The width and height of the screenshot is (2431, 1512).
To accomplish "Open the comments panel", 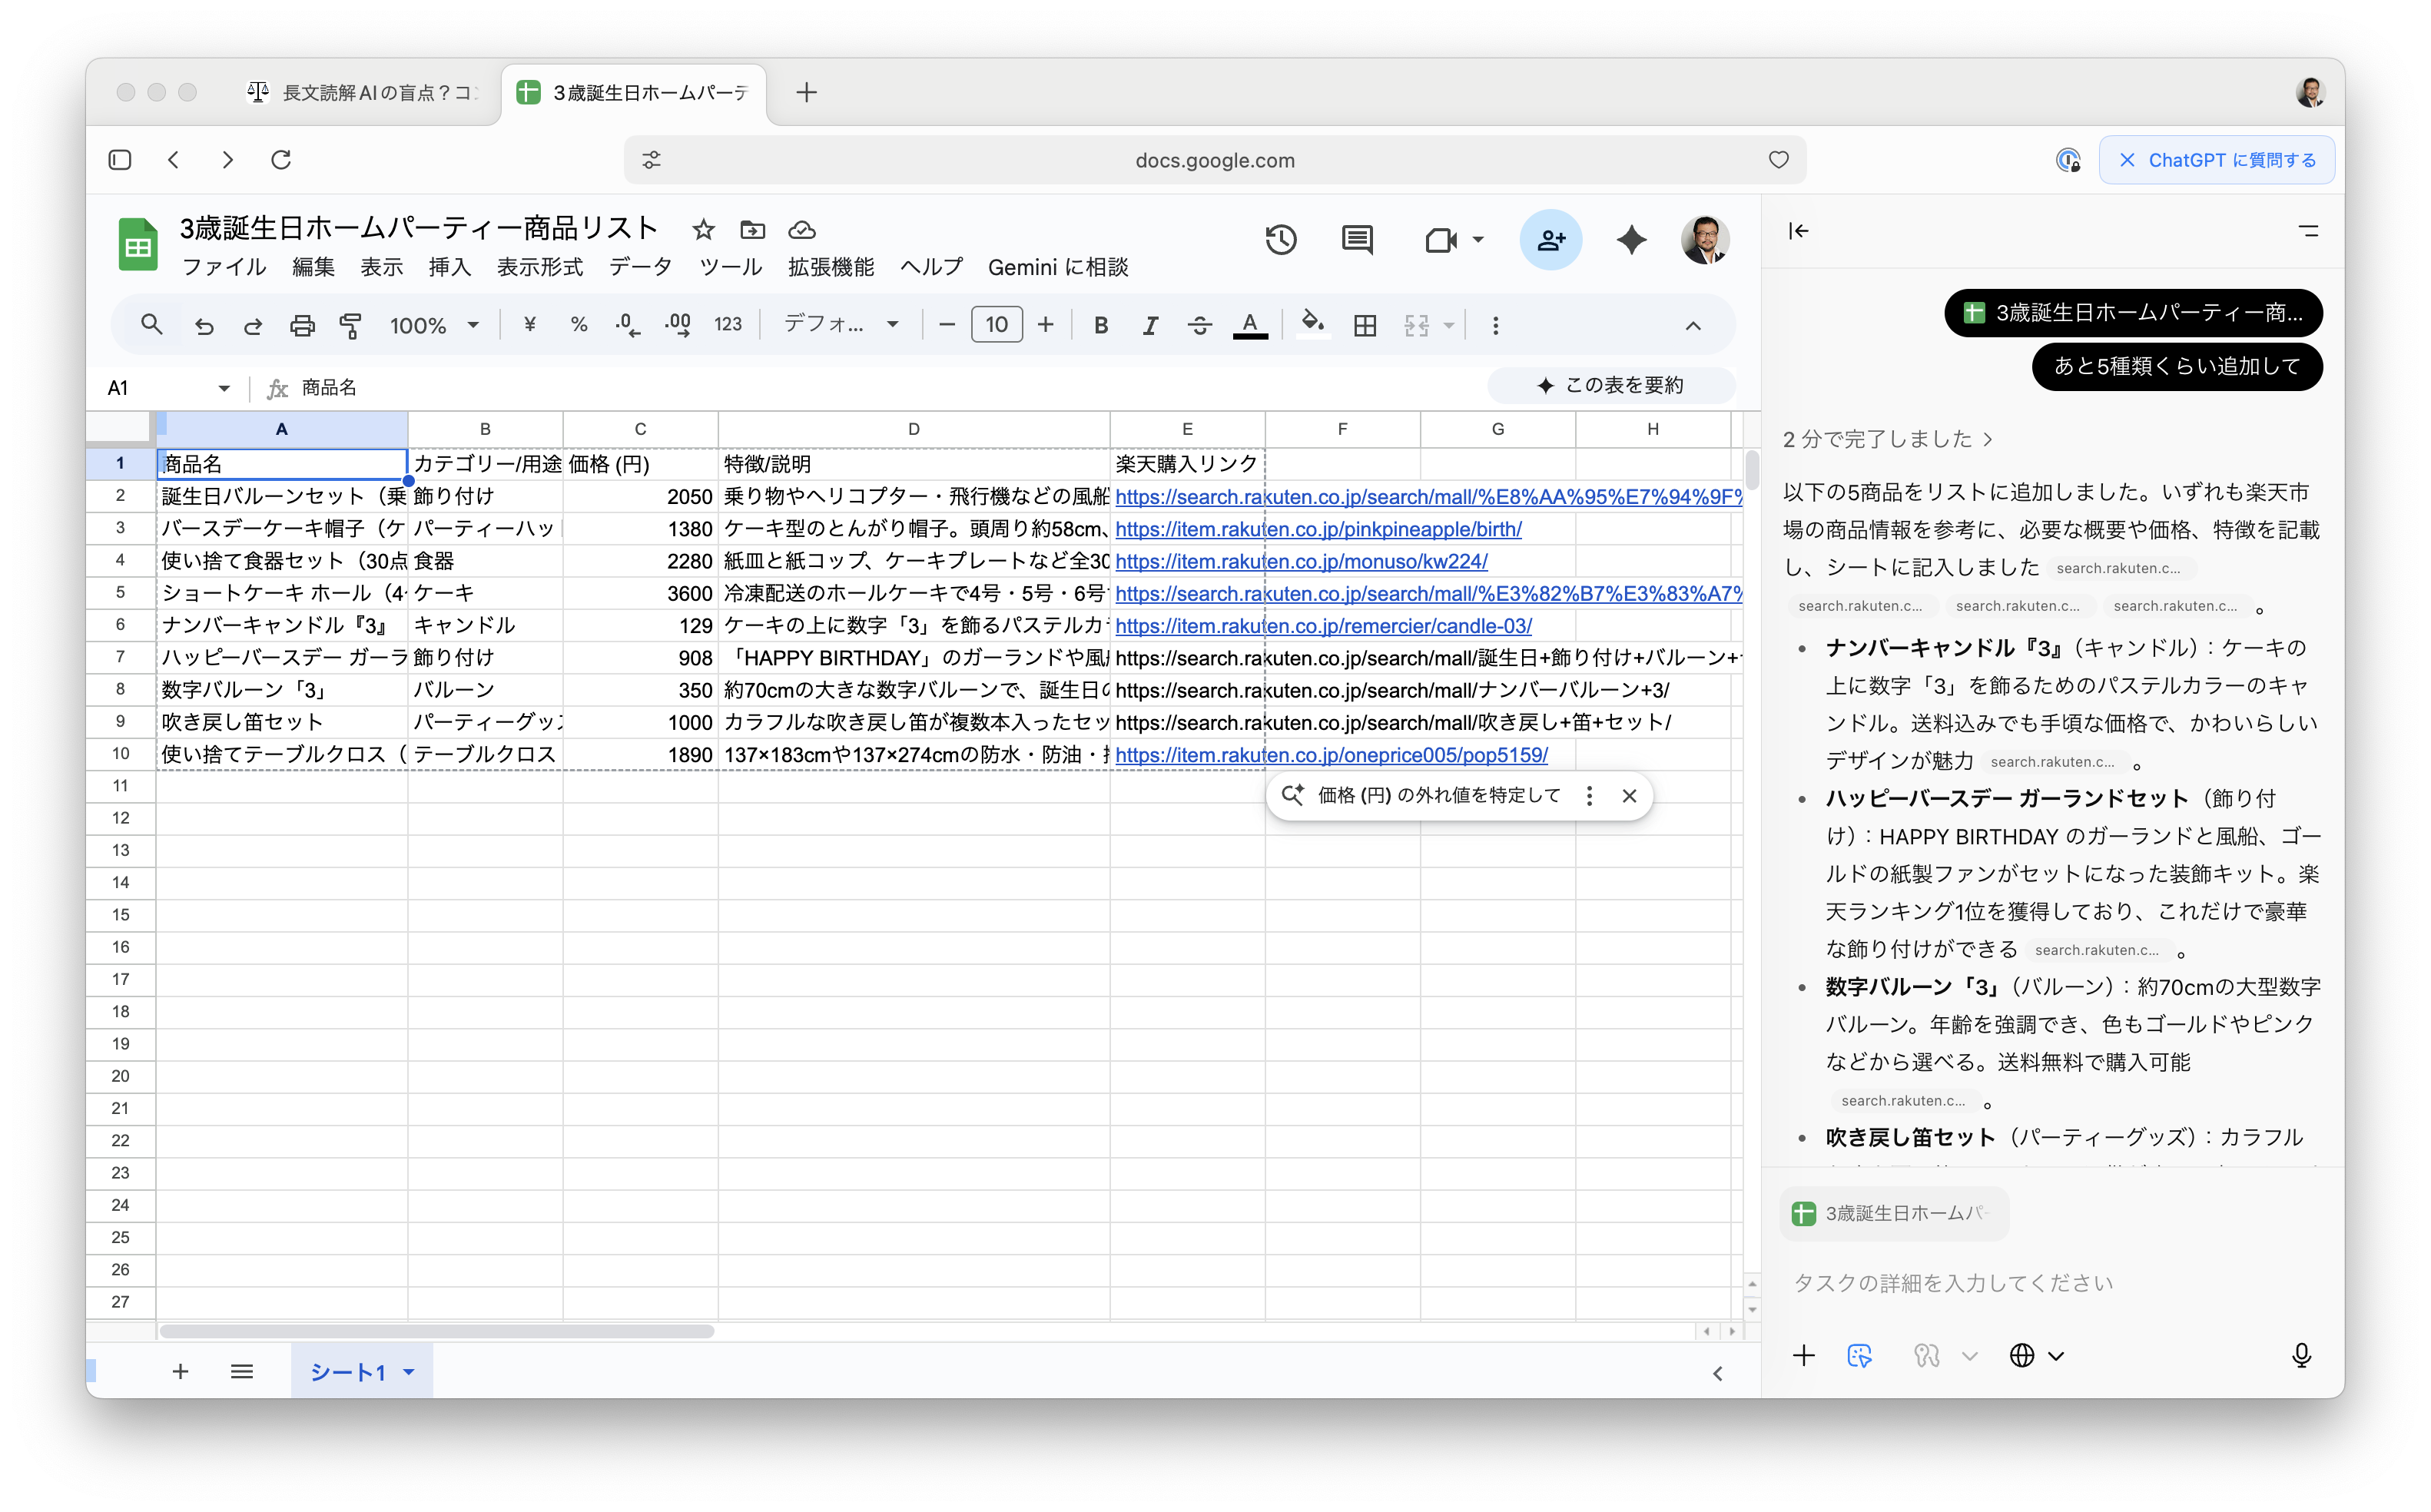I will [x=1357, y=239].
